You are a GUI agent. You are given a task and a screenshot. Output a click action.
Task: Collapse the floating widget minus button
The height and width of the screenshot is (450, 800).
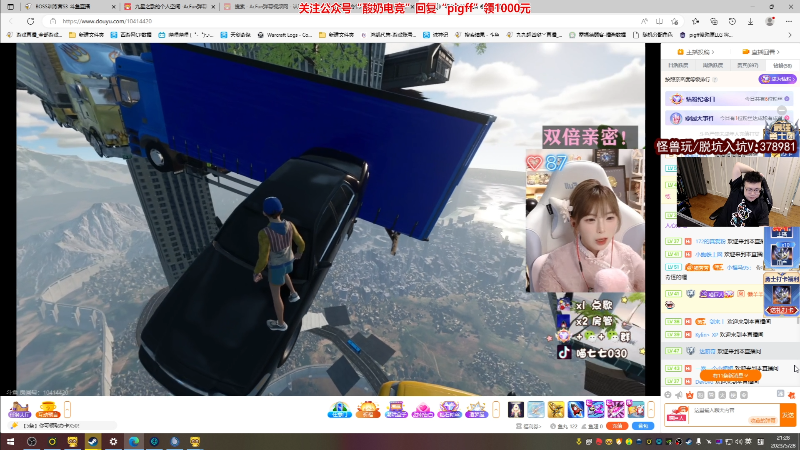[x=782, y=110]
